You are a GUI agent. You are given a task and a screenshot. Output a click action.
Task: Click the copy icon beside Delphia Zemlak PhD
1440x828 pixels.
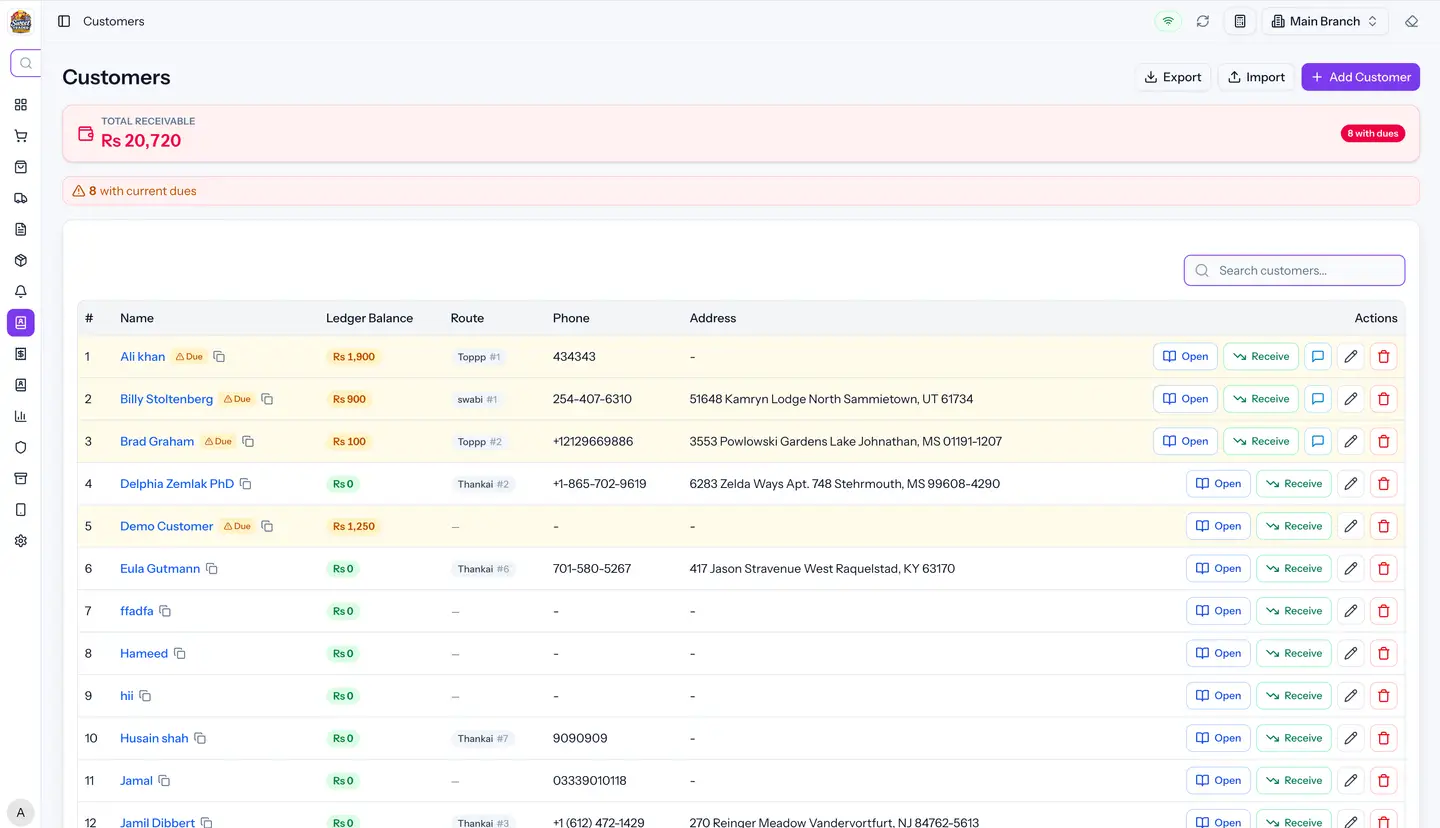coord(246,484)
